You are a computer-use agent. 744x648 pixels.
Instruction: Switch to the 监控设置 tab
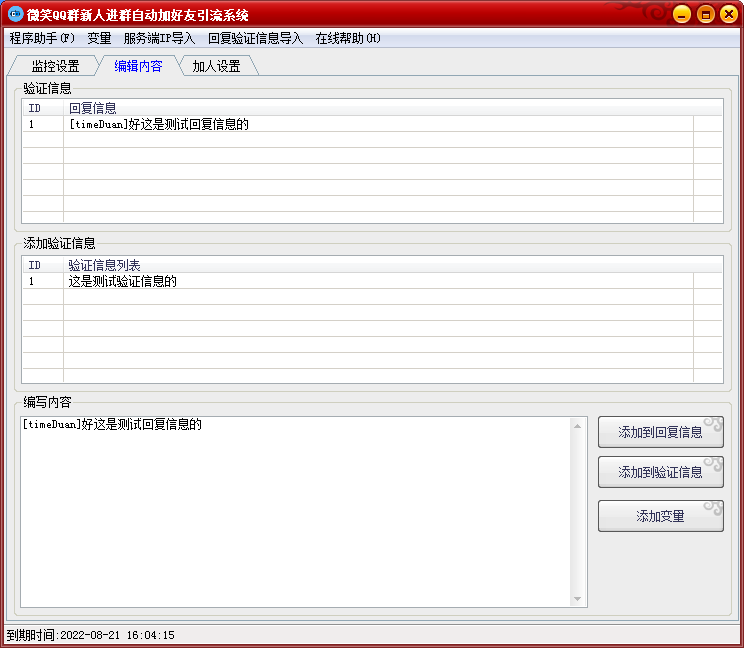(x=55, y=66)
